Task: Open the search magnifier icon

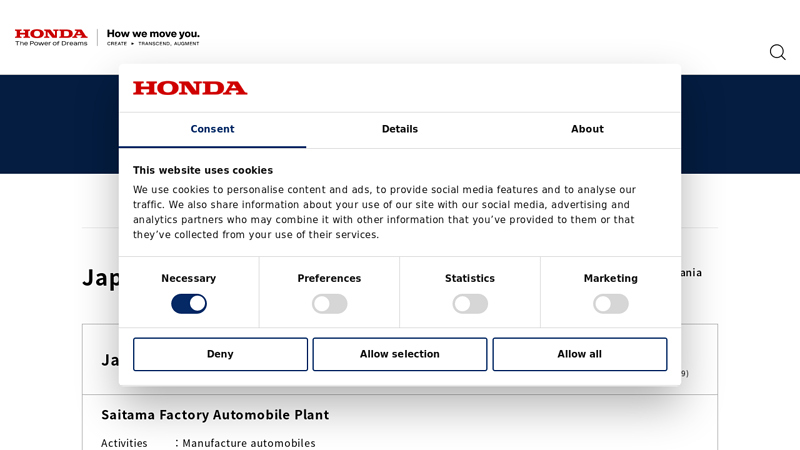Action: [x=777, y=52]
